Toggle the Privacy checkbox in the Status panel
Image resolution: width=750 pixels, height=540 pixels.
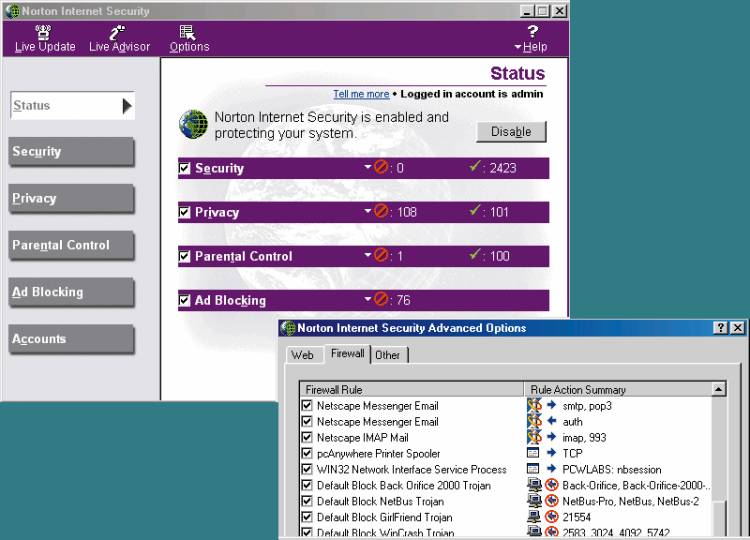(x=184, y=212)
